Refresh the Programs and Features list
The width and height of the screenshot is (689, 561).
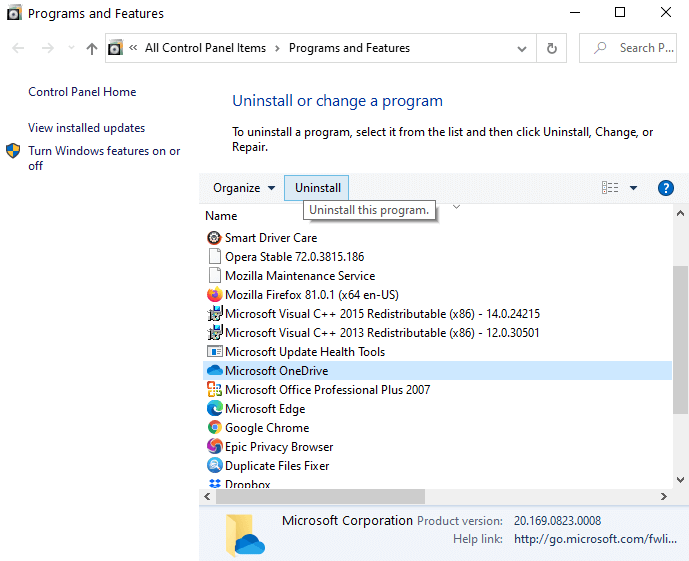point(551,48)
